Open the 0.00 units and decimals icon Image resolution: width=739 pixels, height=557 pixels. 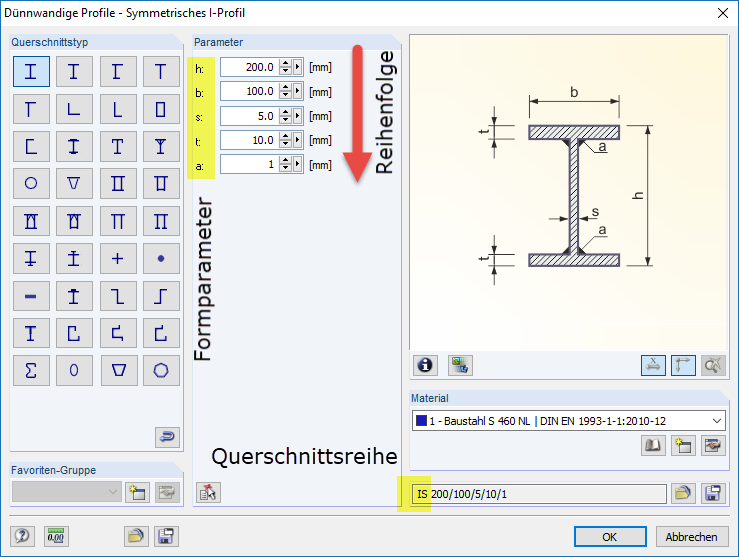tap(56, 536)
